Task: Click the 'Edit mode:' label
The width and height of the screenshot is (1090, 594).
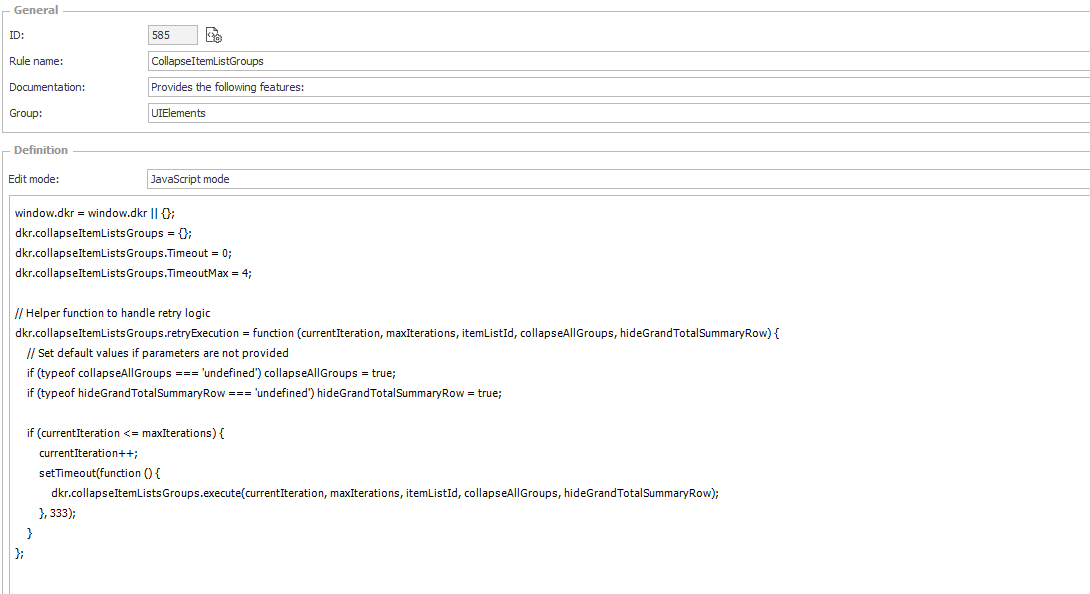Action: 34,179
